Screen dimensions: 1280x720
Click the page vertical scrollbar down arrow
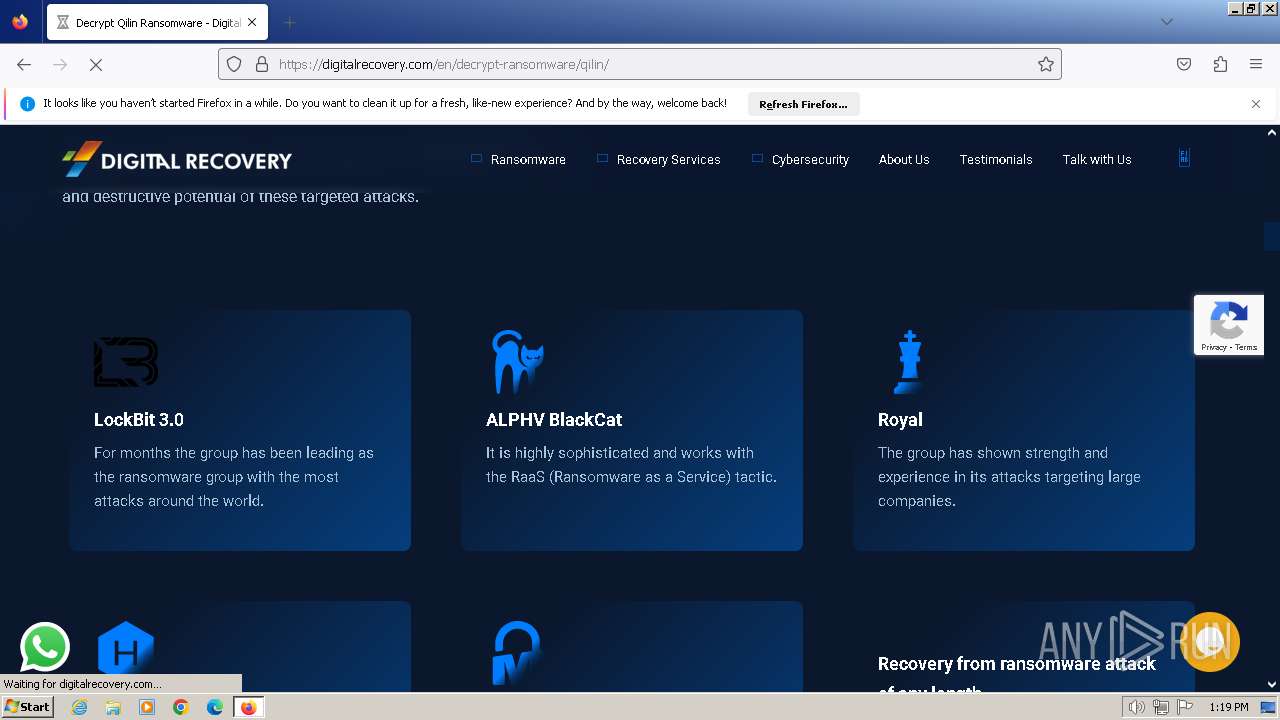(x=1272, y=685)
